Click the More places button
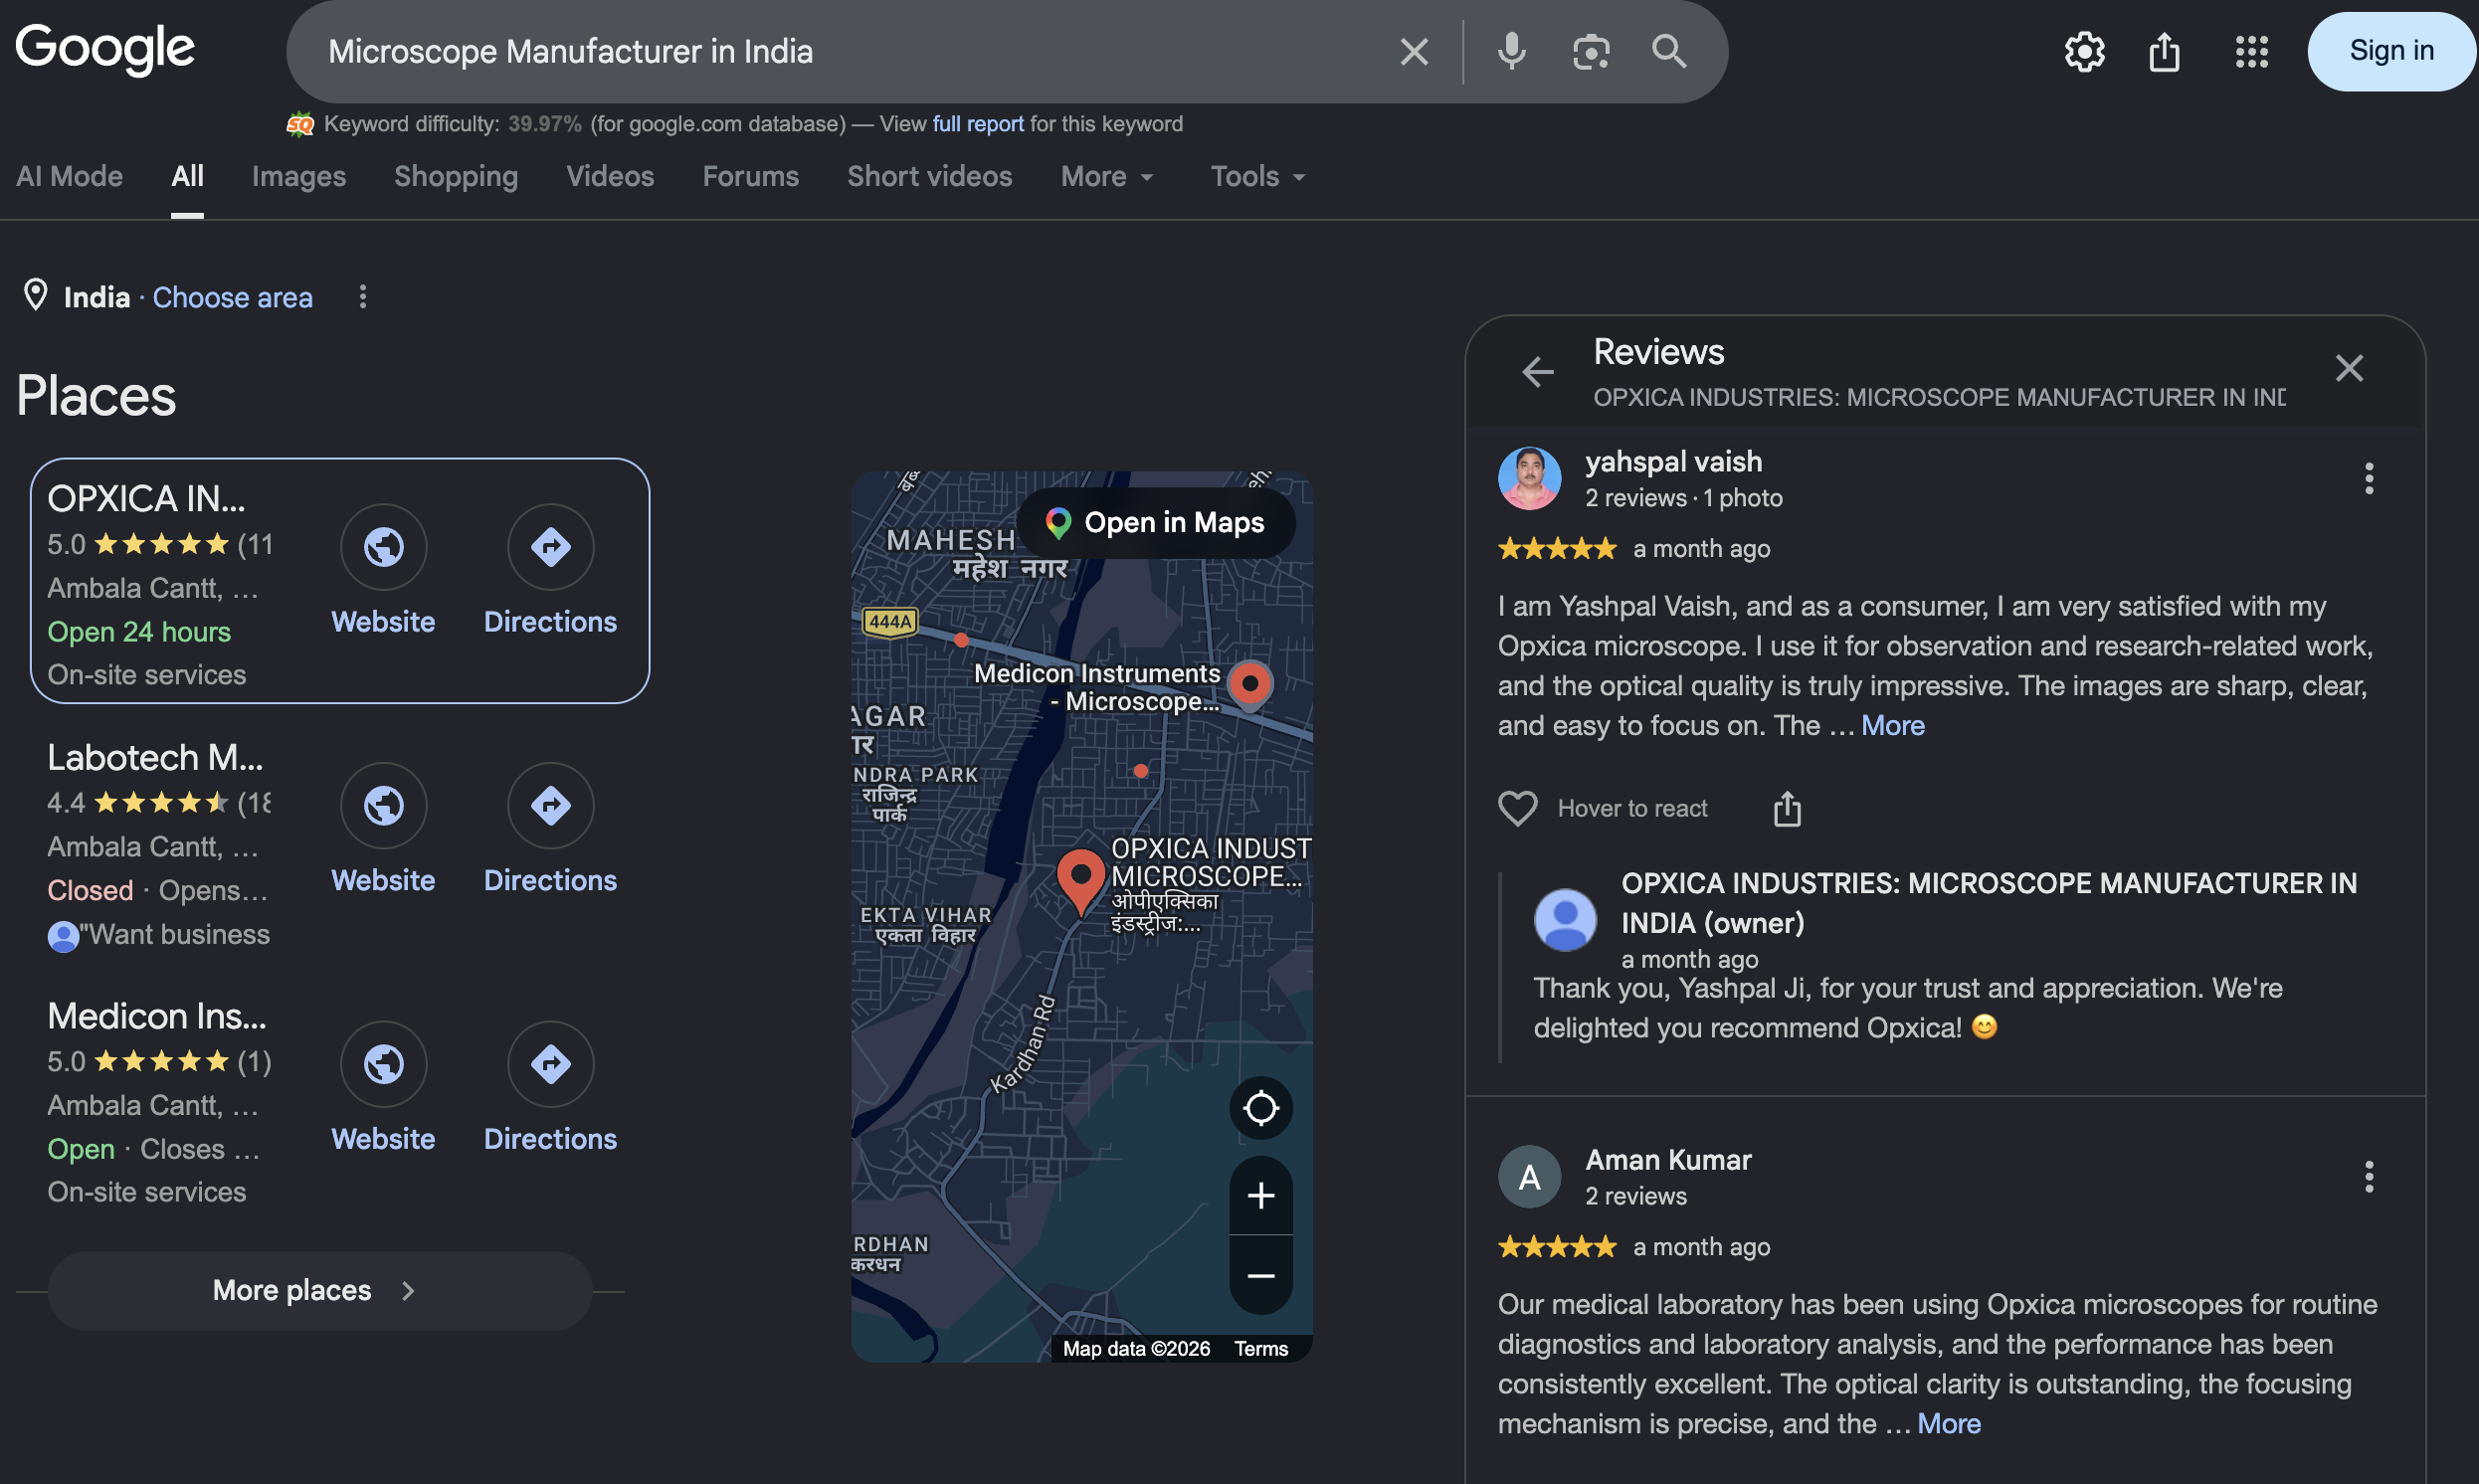 pyautogui.click(x=320, y=1291)
